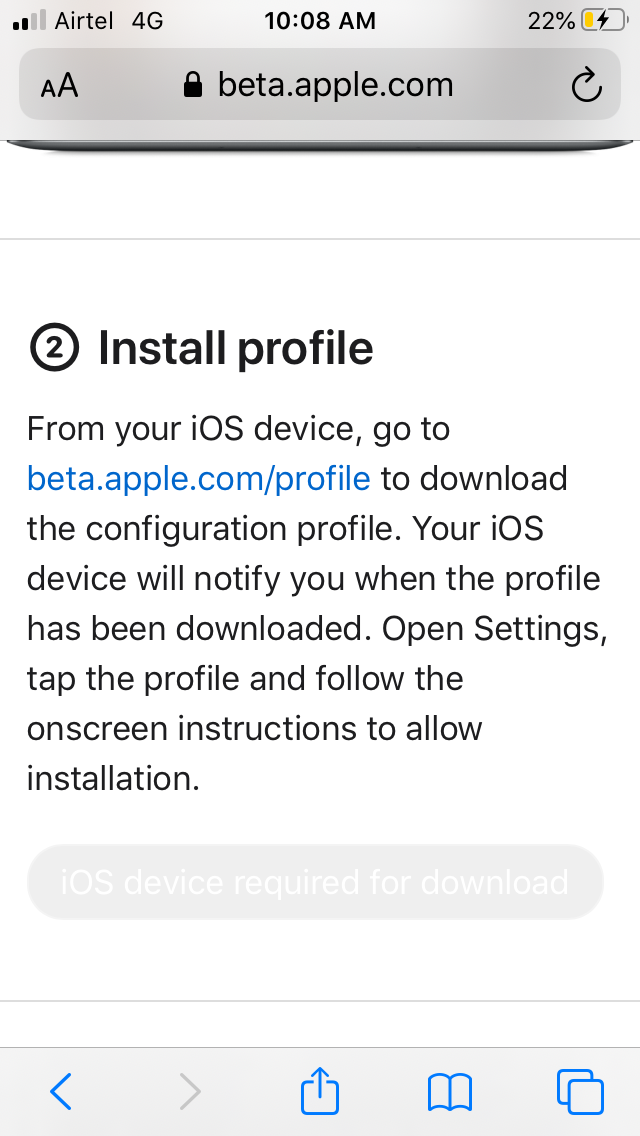The image size is (640, 1136).
Task: Tap the 4G network indicator
Action: (x=147, y=20)
